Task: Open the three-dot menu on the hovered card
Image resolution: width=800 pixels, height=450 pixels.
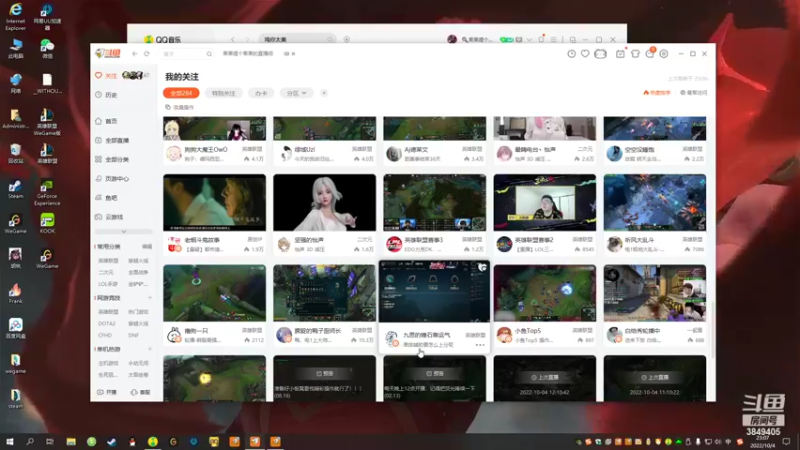Action: click(x=480, y=345)
